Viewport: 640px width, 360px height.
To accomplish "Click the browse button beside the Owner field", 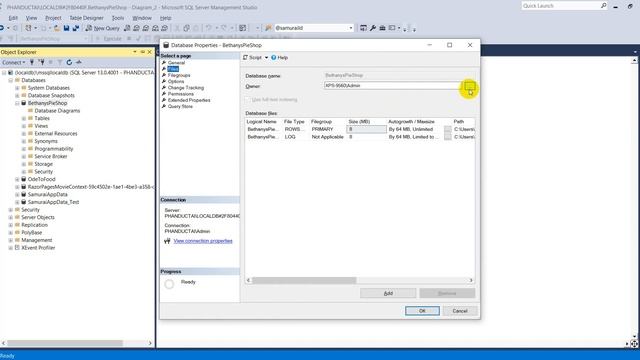I will [x=469, y=86].
